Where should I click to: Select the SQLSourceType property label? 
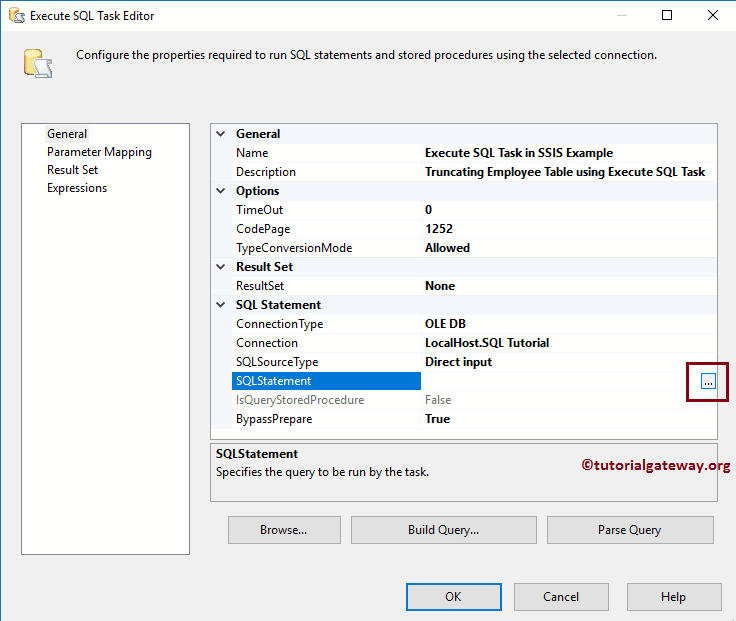[x=326, y=362]
